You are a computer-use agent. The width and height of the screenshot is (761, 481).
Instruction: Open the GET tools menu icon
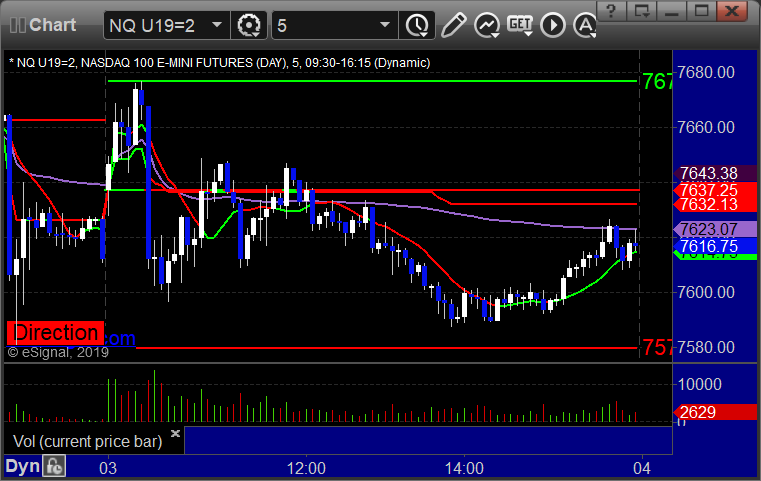point(520,25)
